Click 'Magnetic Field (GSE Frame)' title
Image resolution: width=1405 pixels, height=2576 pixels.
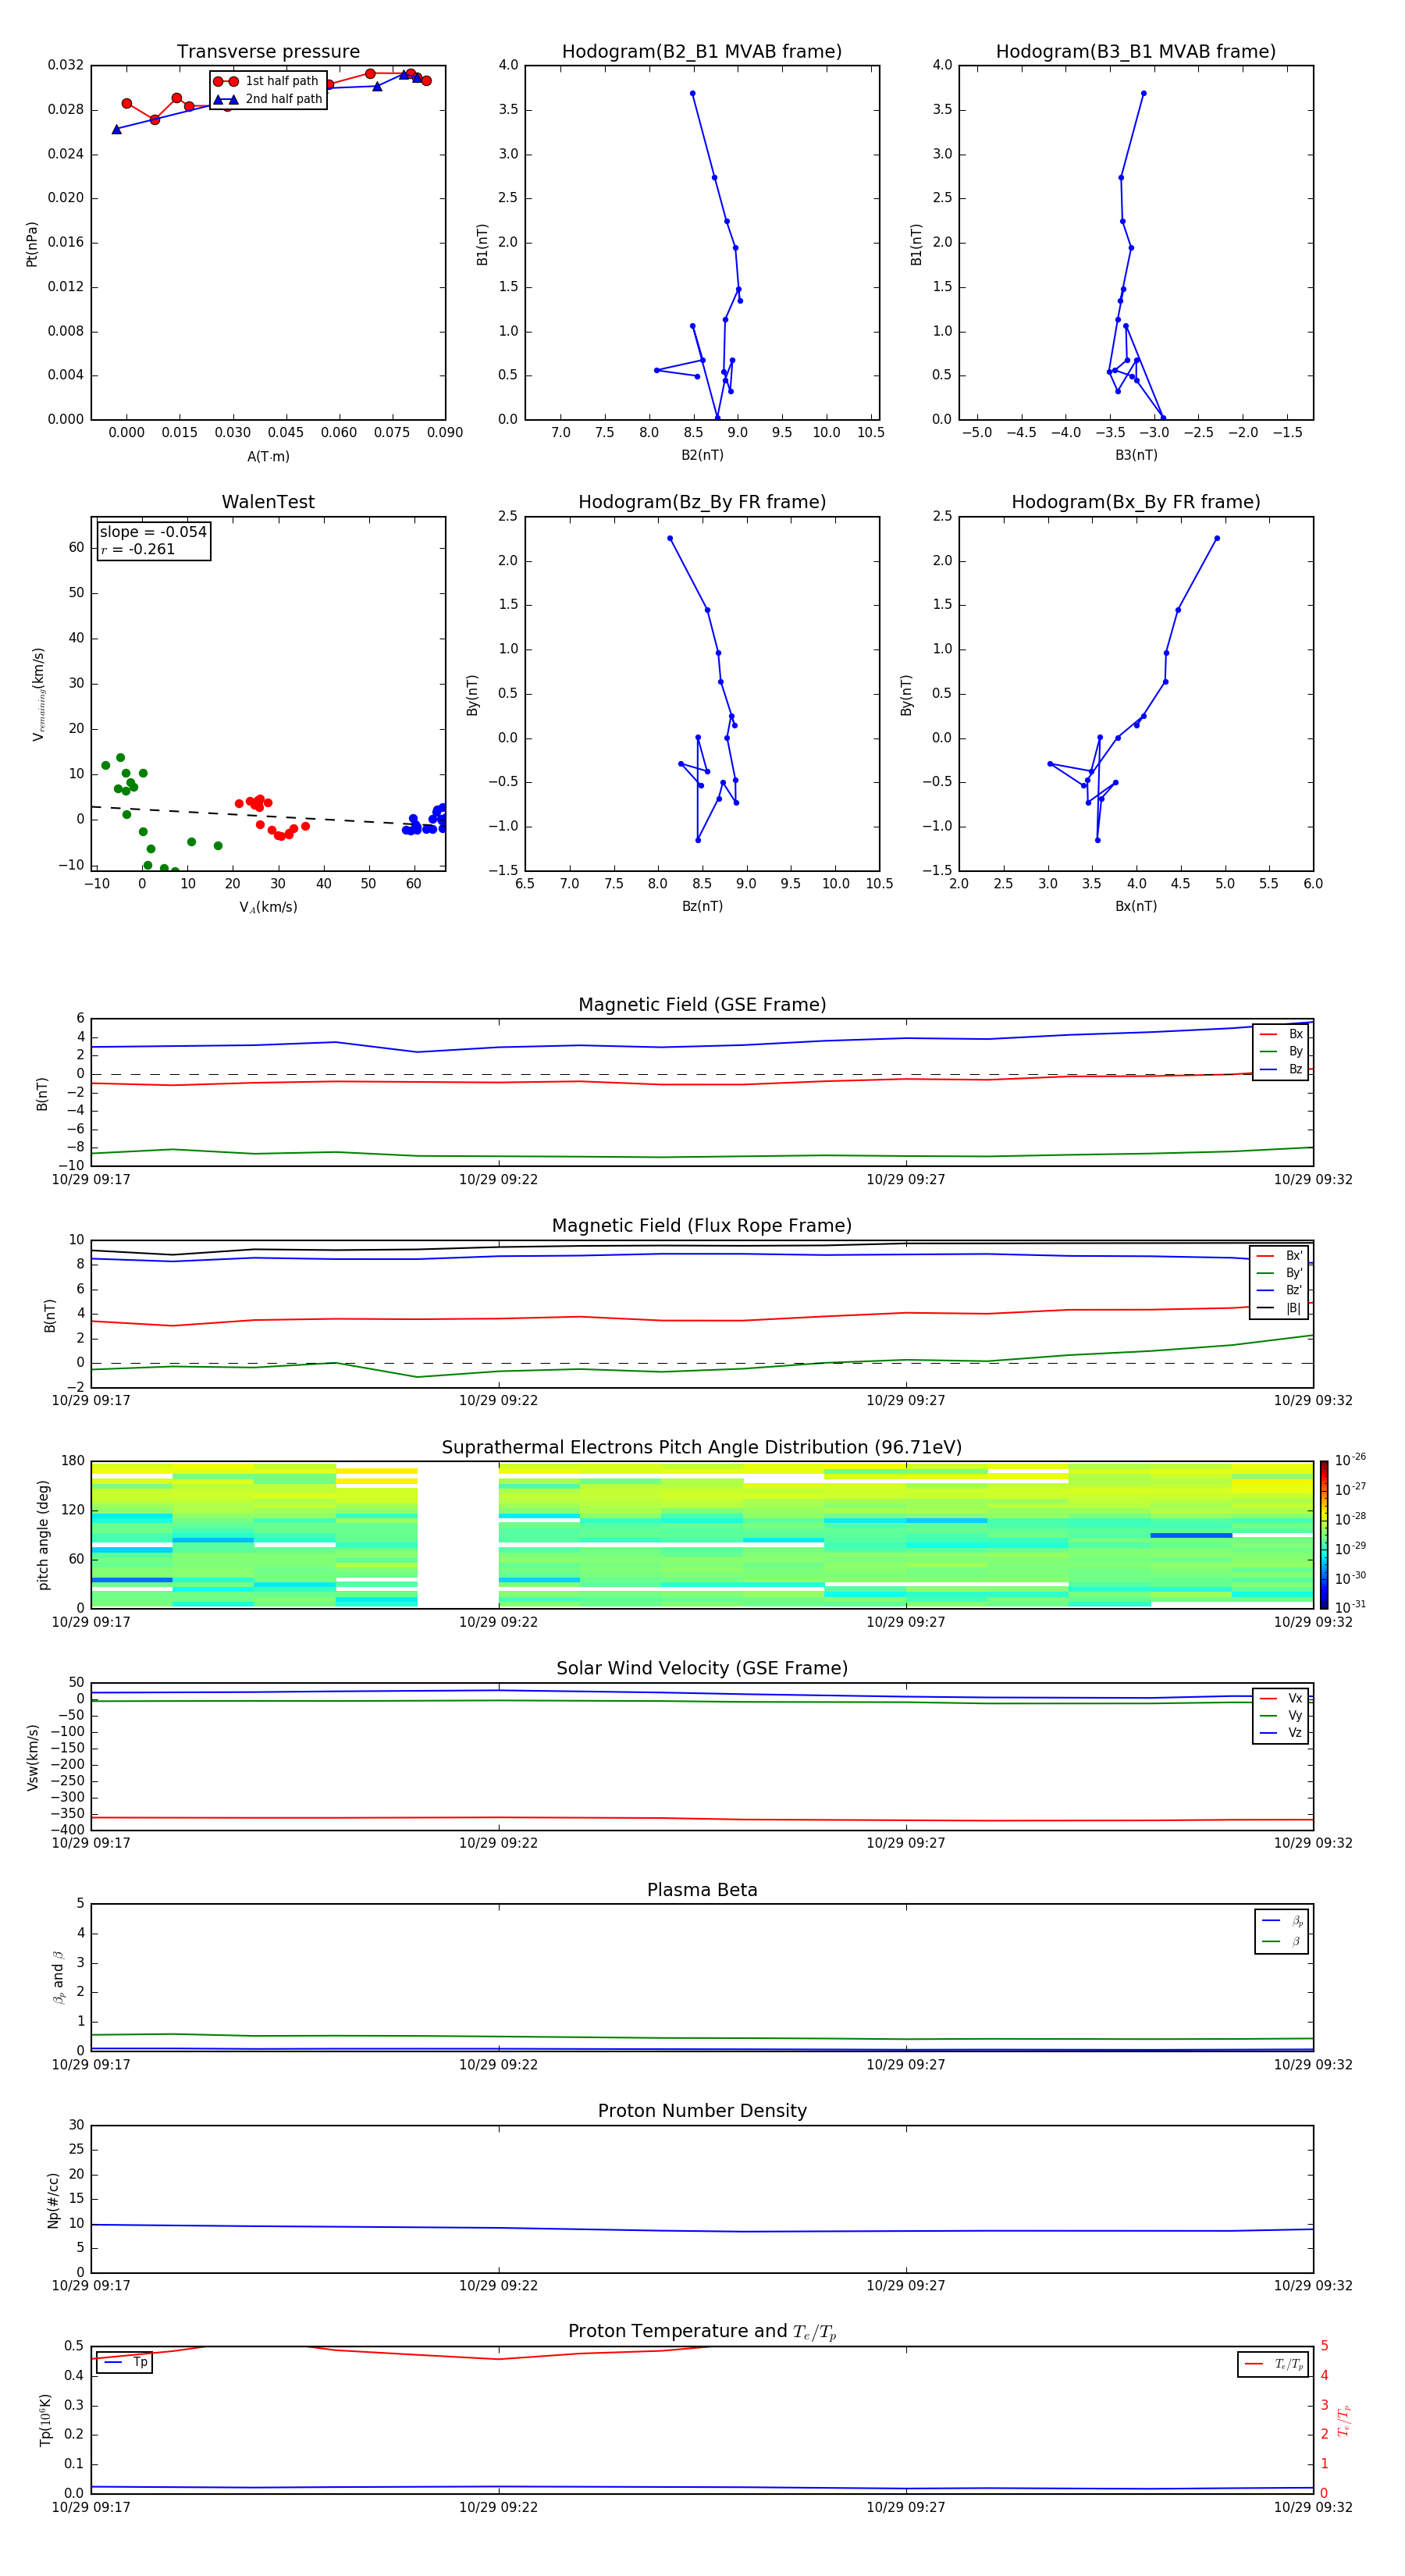702,1005
